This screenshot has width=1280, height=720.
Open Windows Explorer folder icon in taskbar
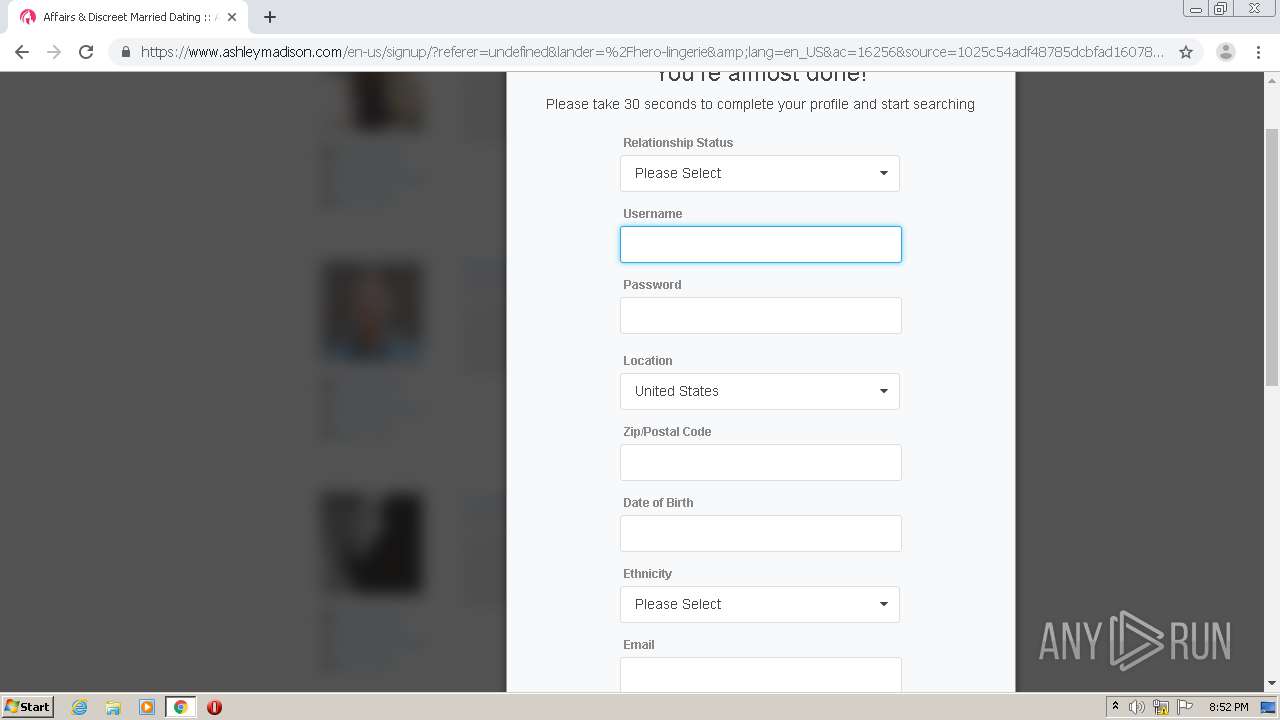[113, 707]
